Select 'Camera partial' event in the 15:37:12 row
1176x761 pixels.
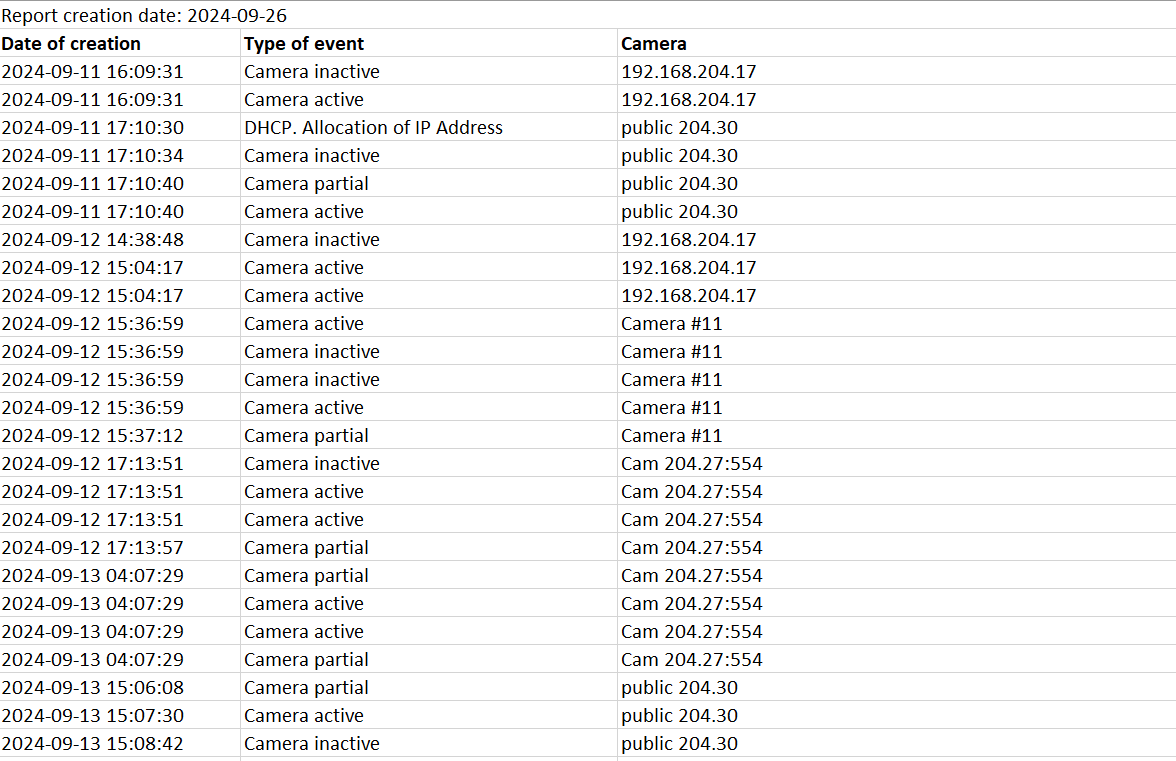point(306,436)
